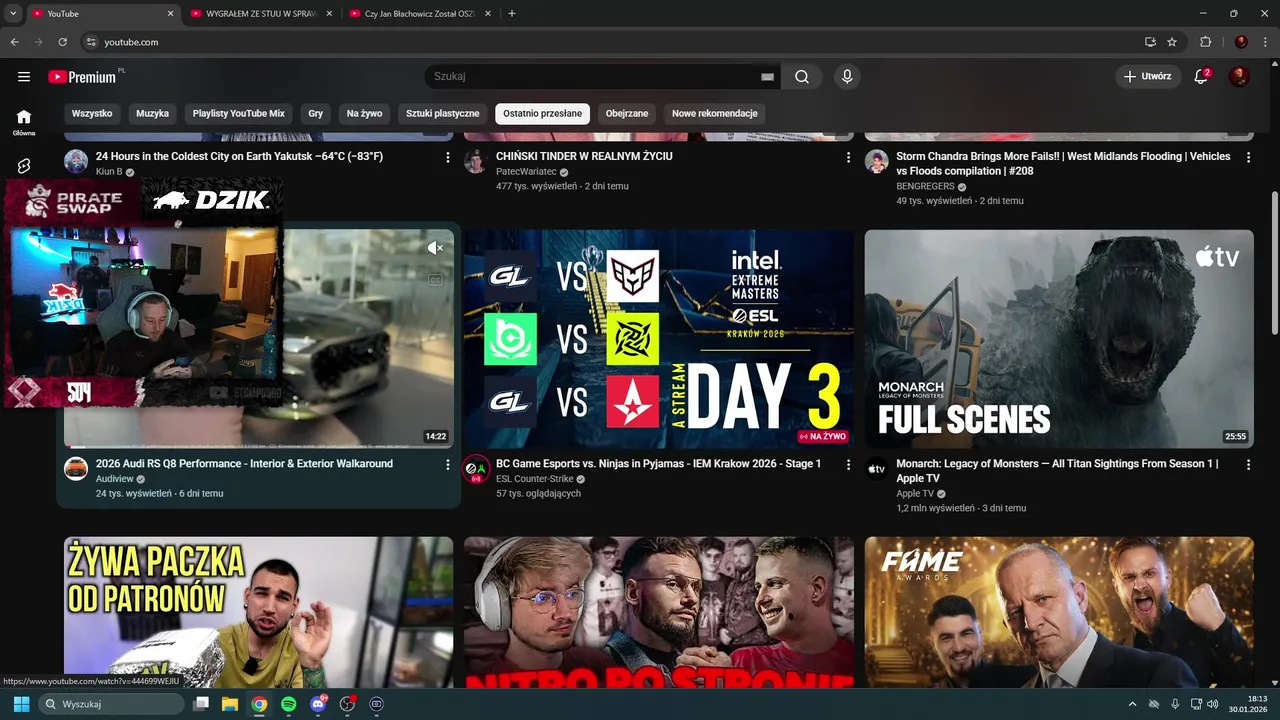Click the Utwórz create button

pos(1147,77)
